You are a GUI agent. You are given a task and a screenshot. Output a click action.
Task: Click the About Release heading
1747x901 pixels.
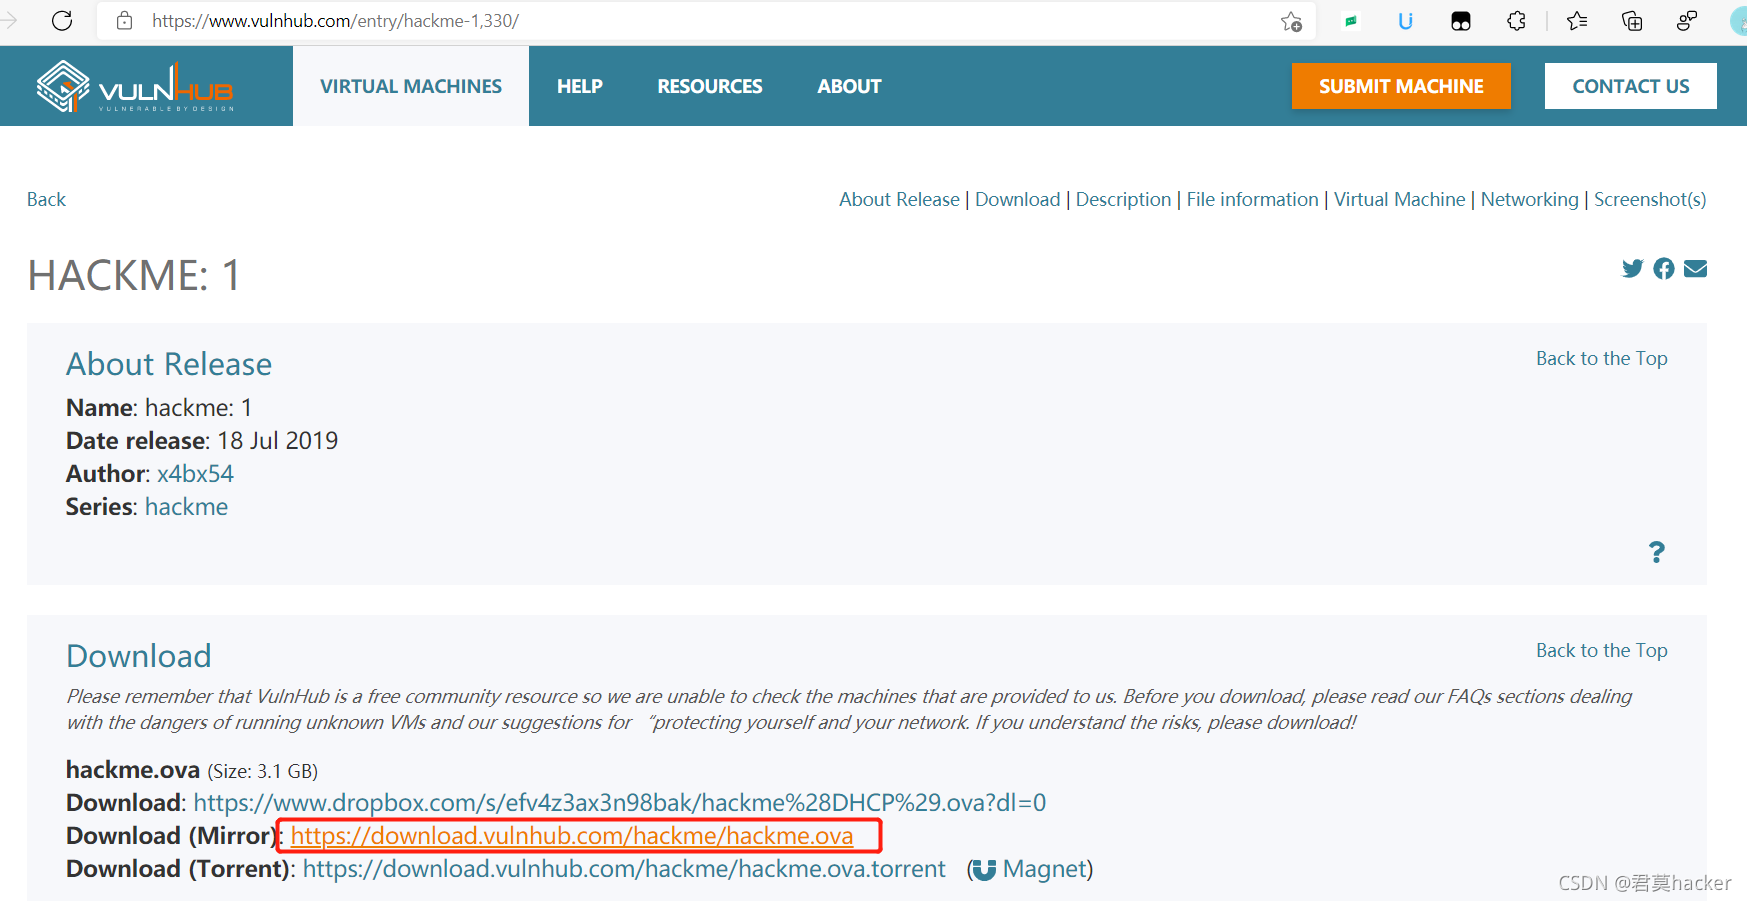tap(169, 364)
